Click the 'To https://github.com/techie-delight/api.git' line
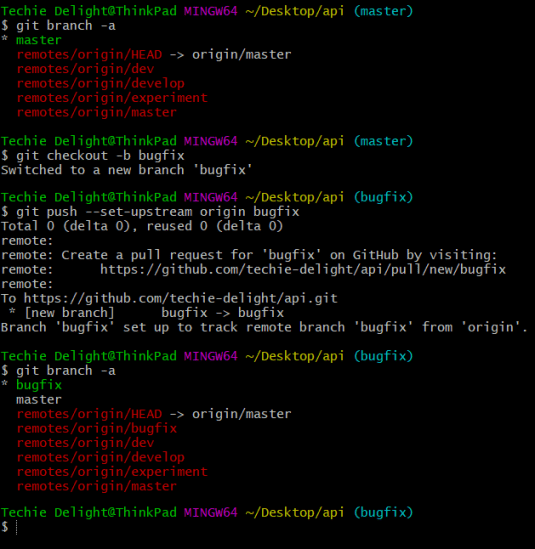 (169, 298)
